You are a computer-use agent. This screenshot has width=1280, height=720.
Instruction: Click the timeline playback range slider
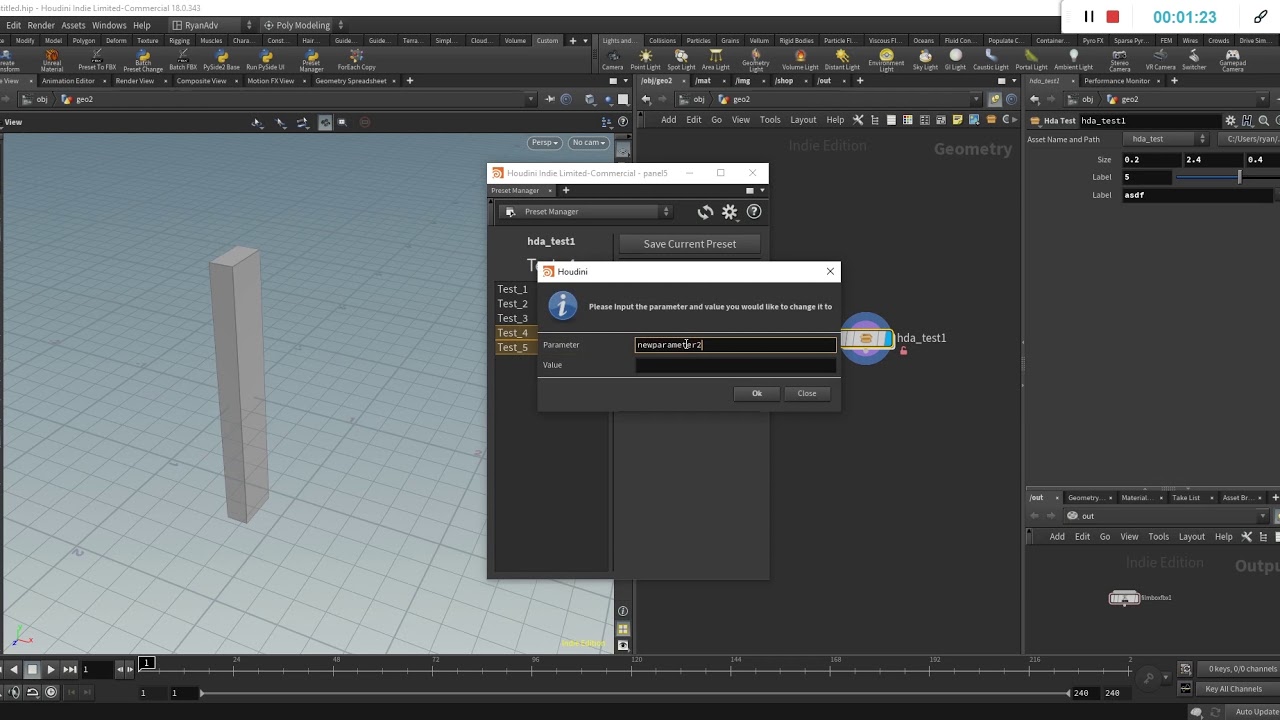(x=635, y=692)
